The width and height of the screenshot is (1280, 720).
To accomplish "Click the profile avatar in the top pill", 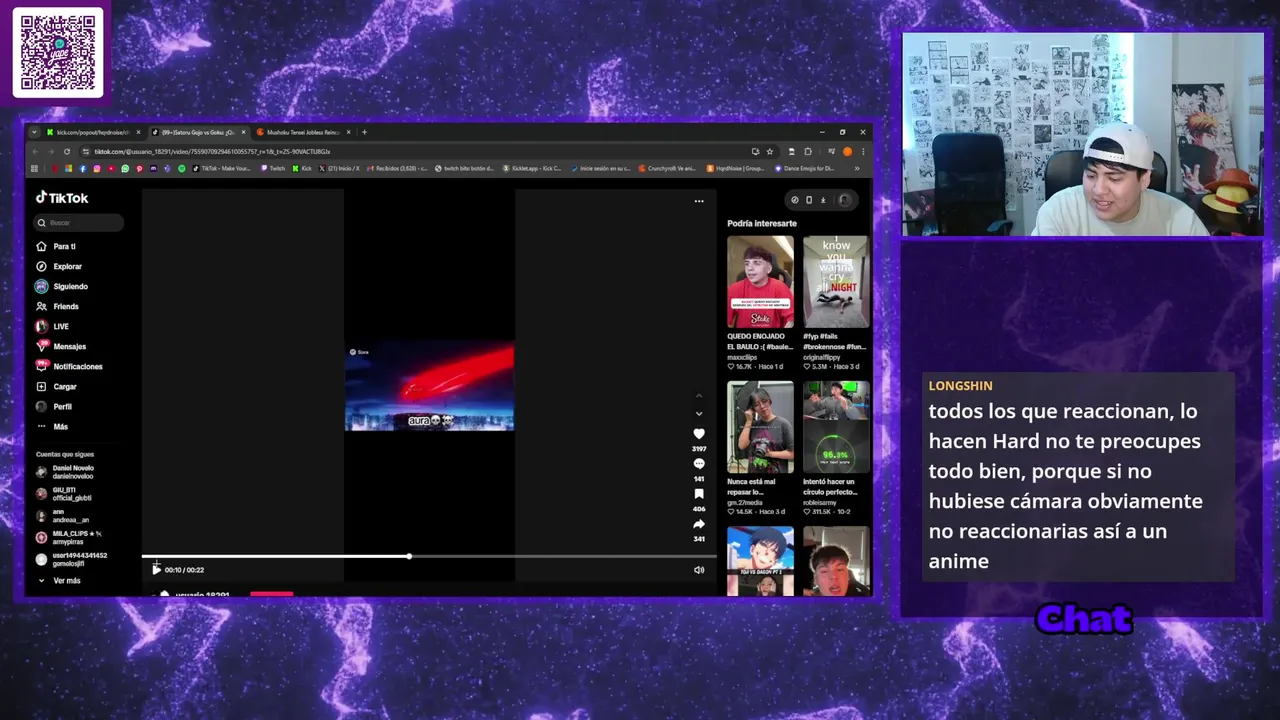I will tap(844, 200).
